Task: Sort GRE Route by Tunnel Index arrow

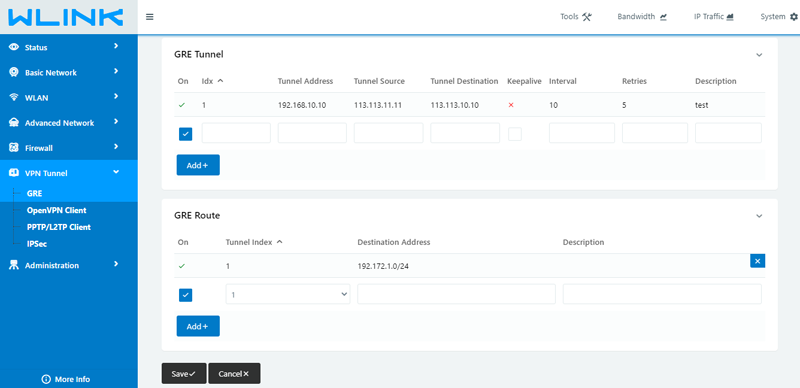Action: [279, 242]
